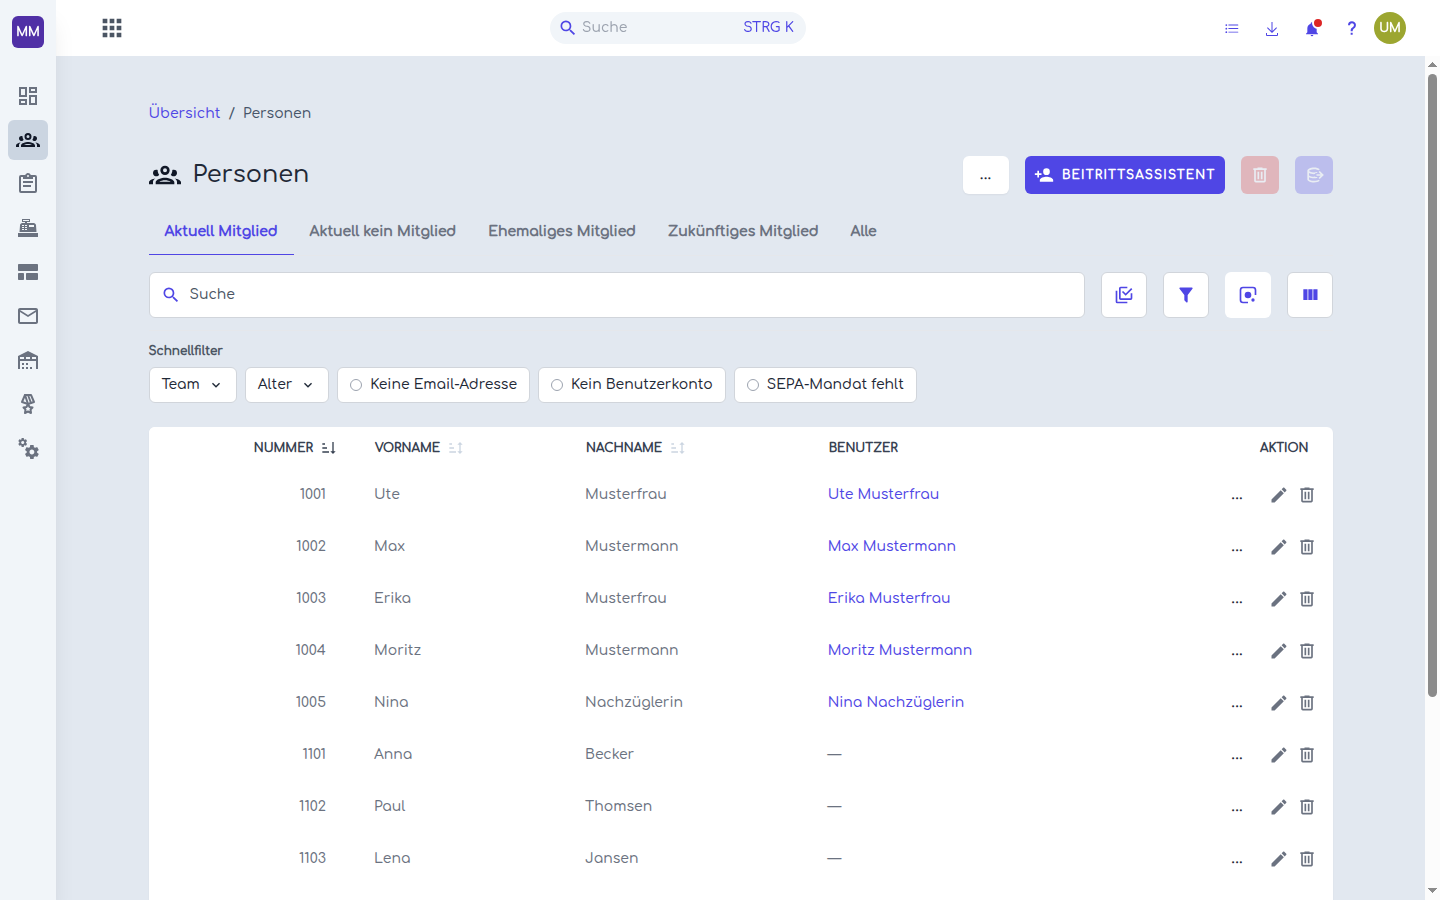Open more actions for Paul Thomsen row
Image resolution: width=1440 pixels, height=900 pixels.
tap(1237, 808)
